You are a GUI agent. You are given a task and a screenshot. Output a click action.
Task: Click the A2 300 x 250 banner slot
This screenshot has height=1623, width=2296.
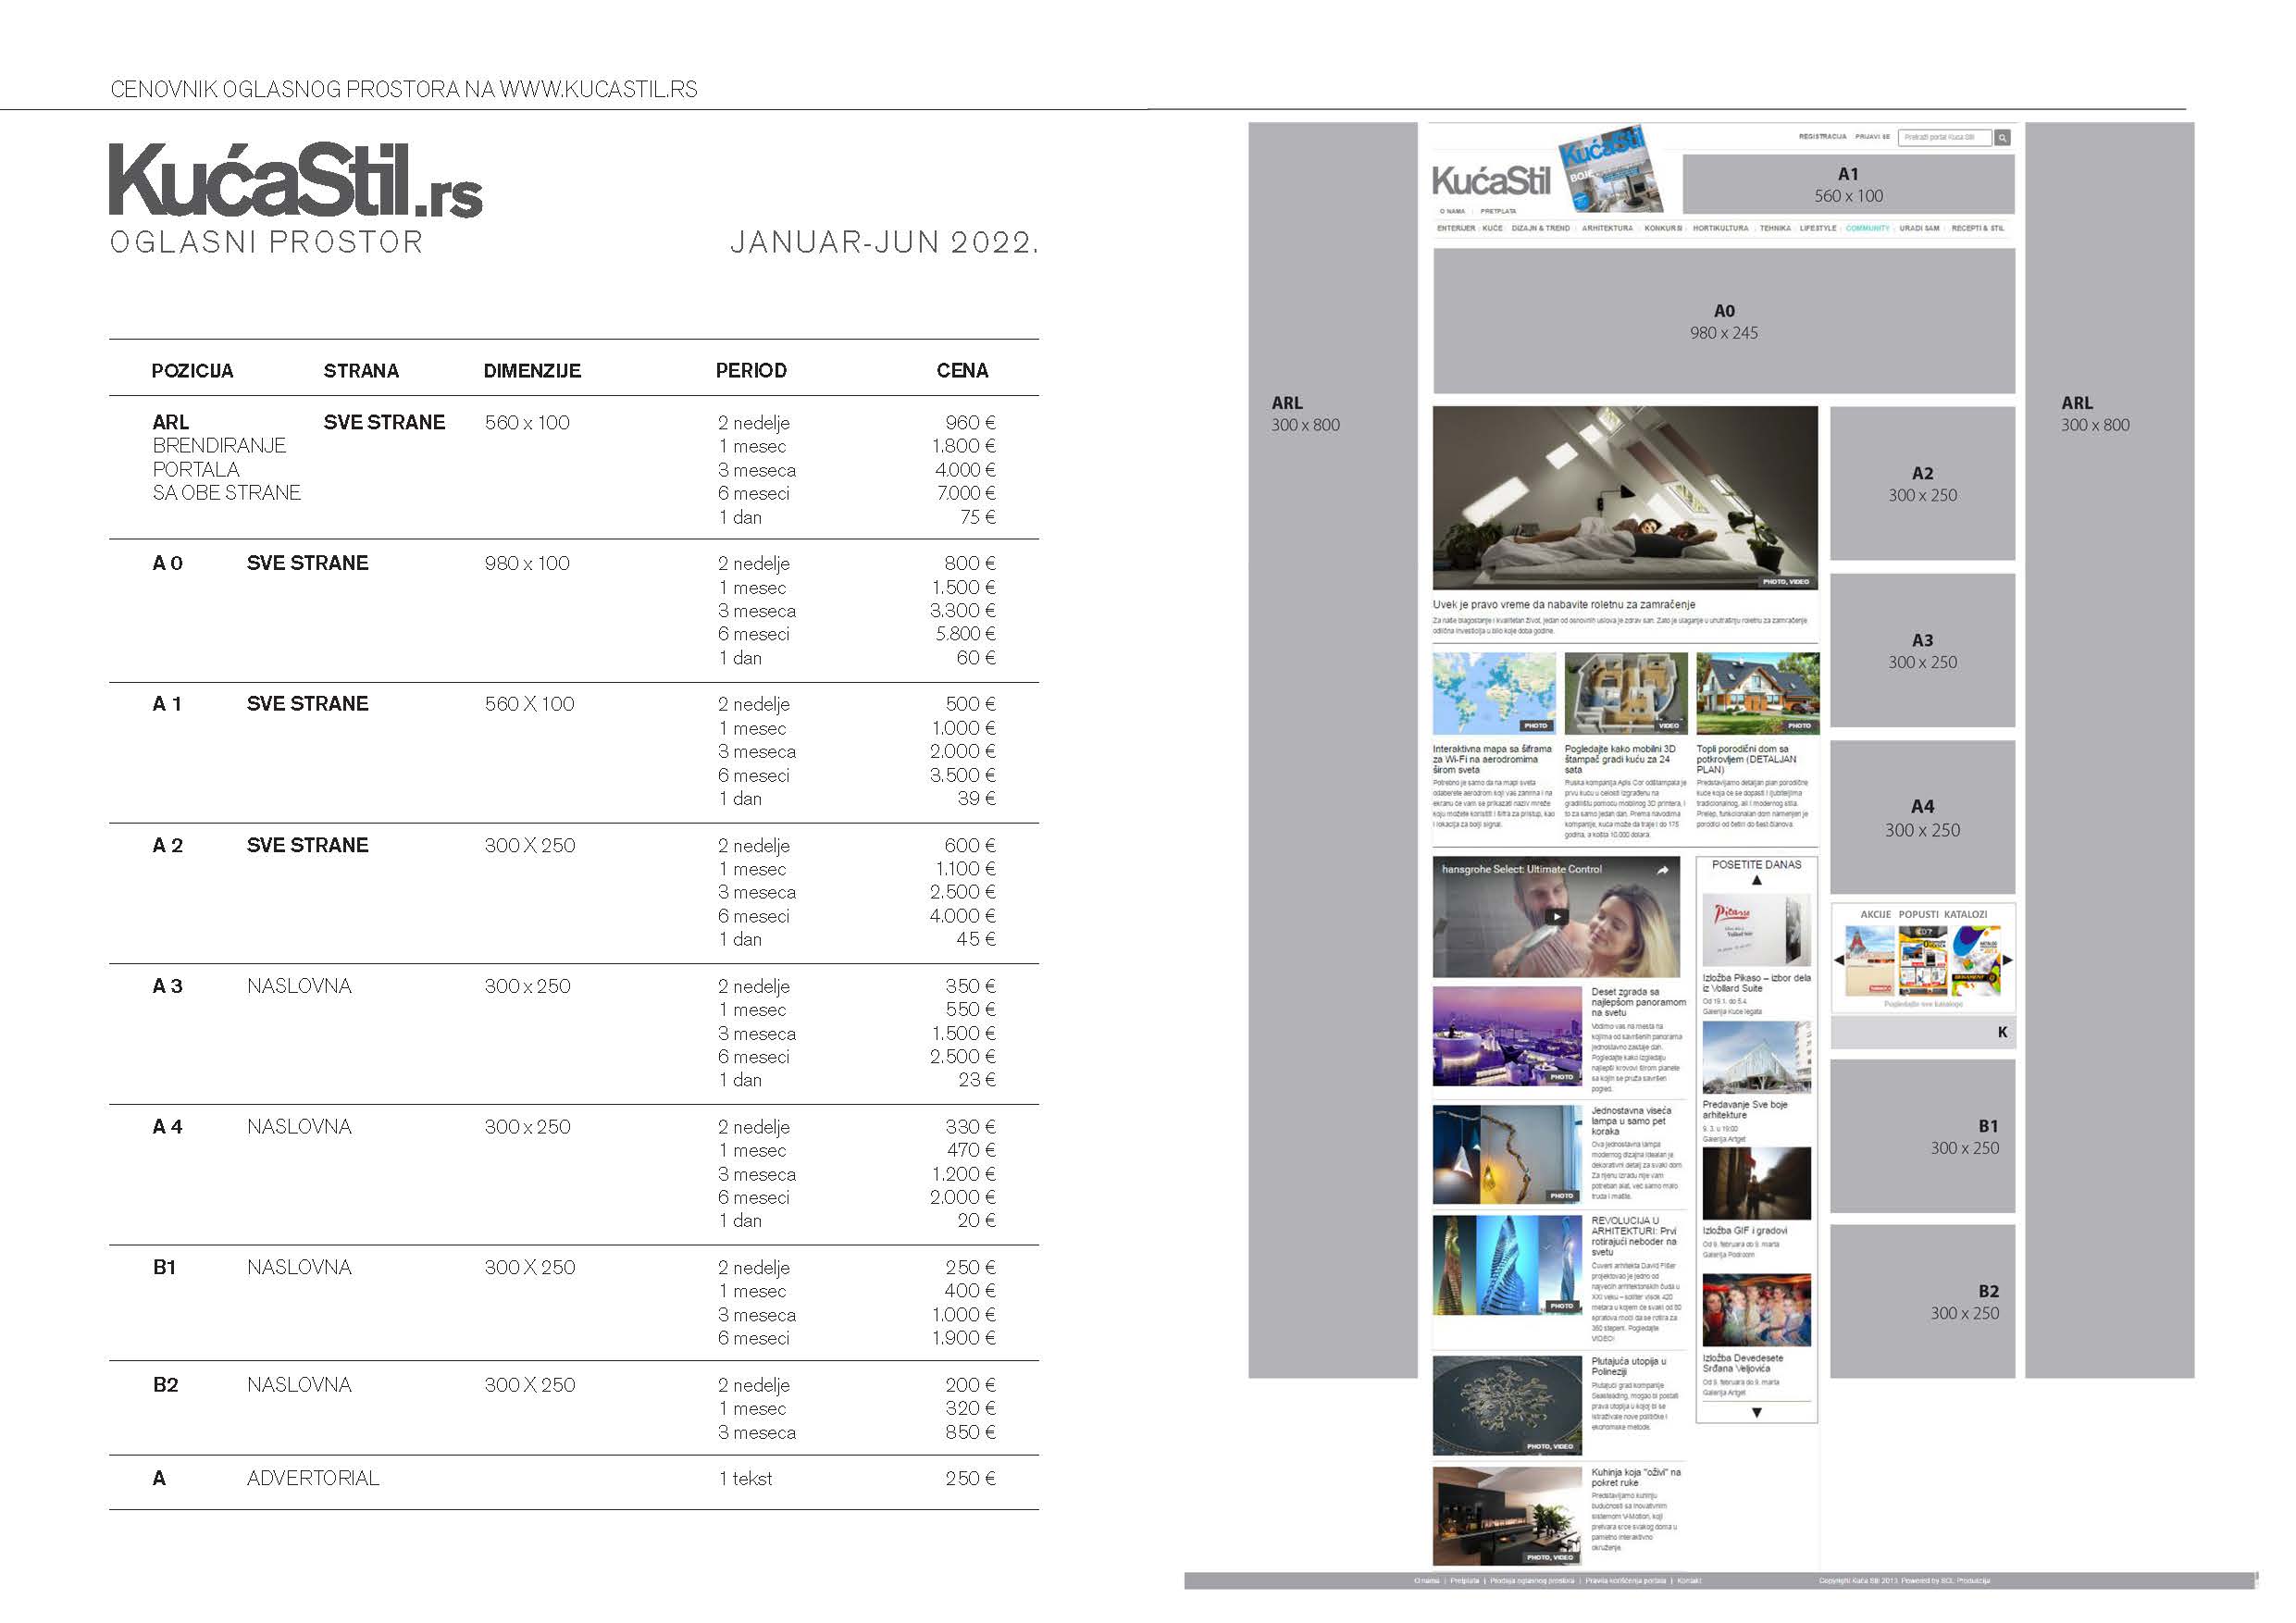(1922, 483)
